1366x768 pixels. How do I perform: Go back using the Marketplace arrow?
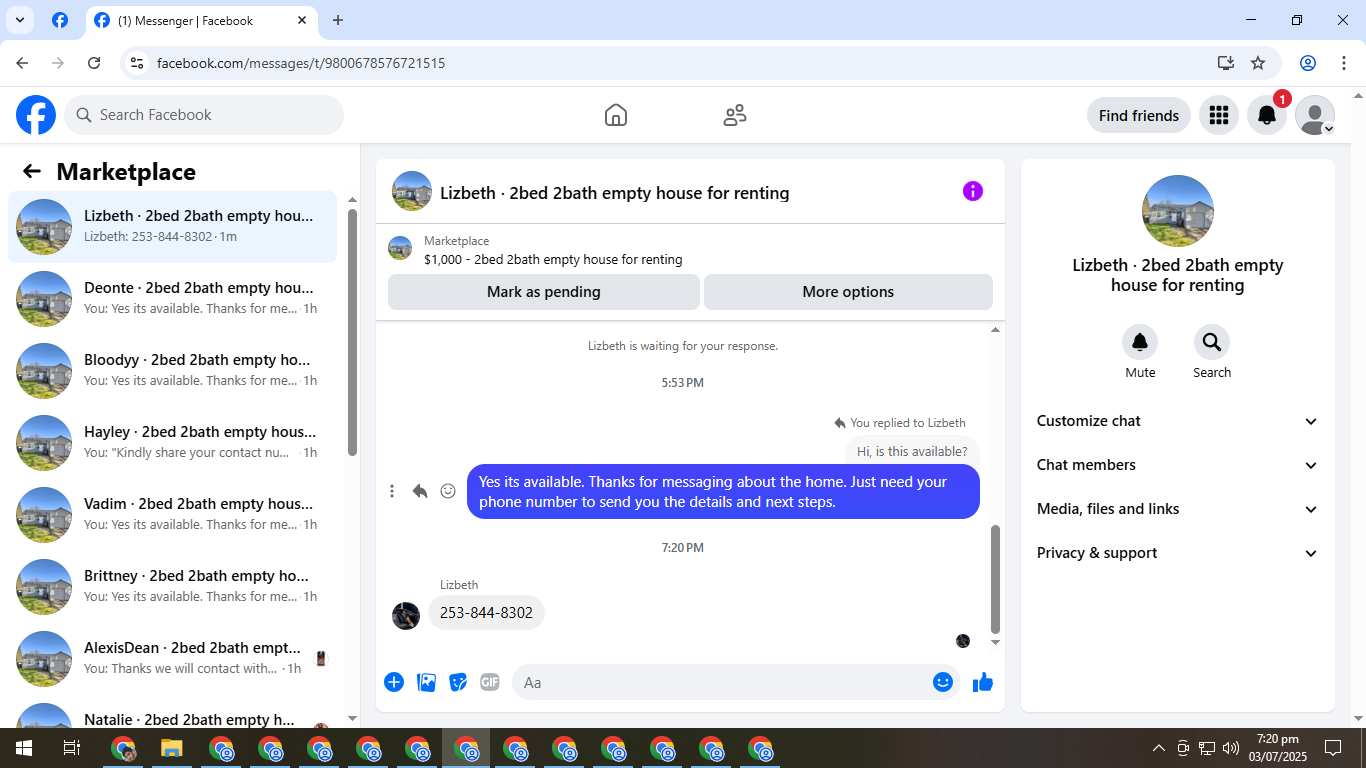tap(32, 171)
